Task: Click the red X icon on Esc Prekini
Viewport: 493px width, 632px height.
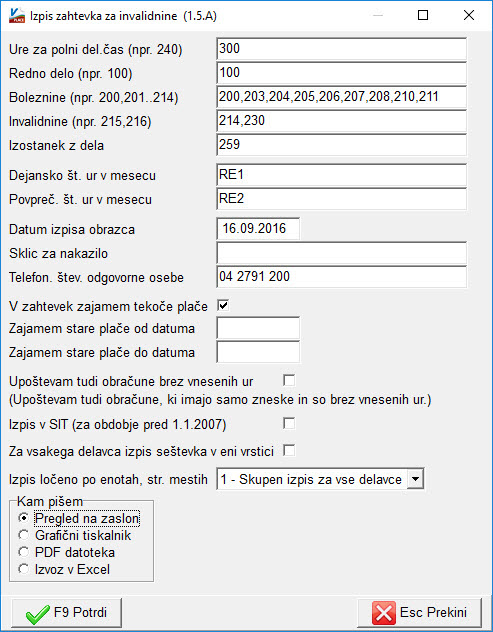Action: 384,613
